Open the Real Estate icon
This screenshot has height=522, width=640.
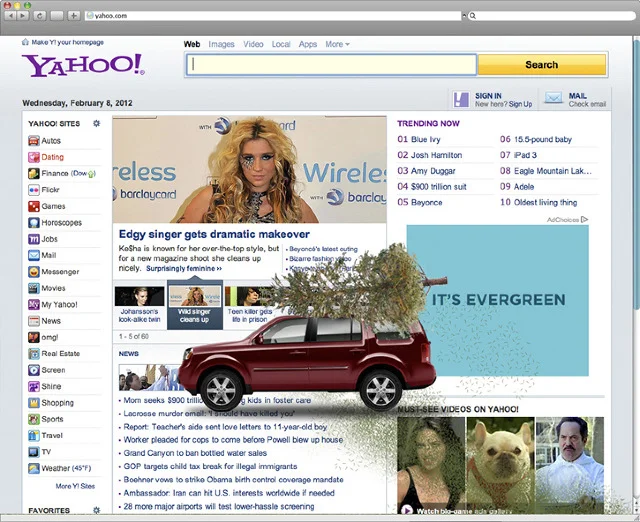pos(34,353)
